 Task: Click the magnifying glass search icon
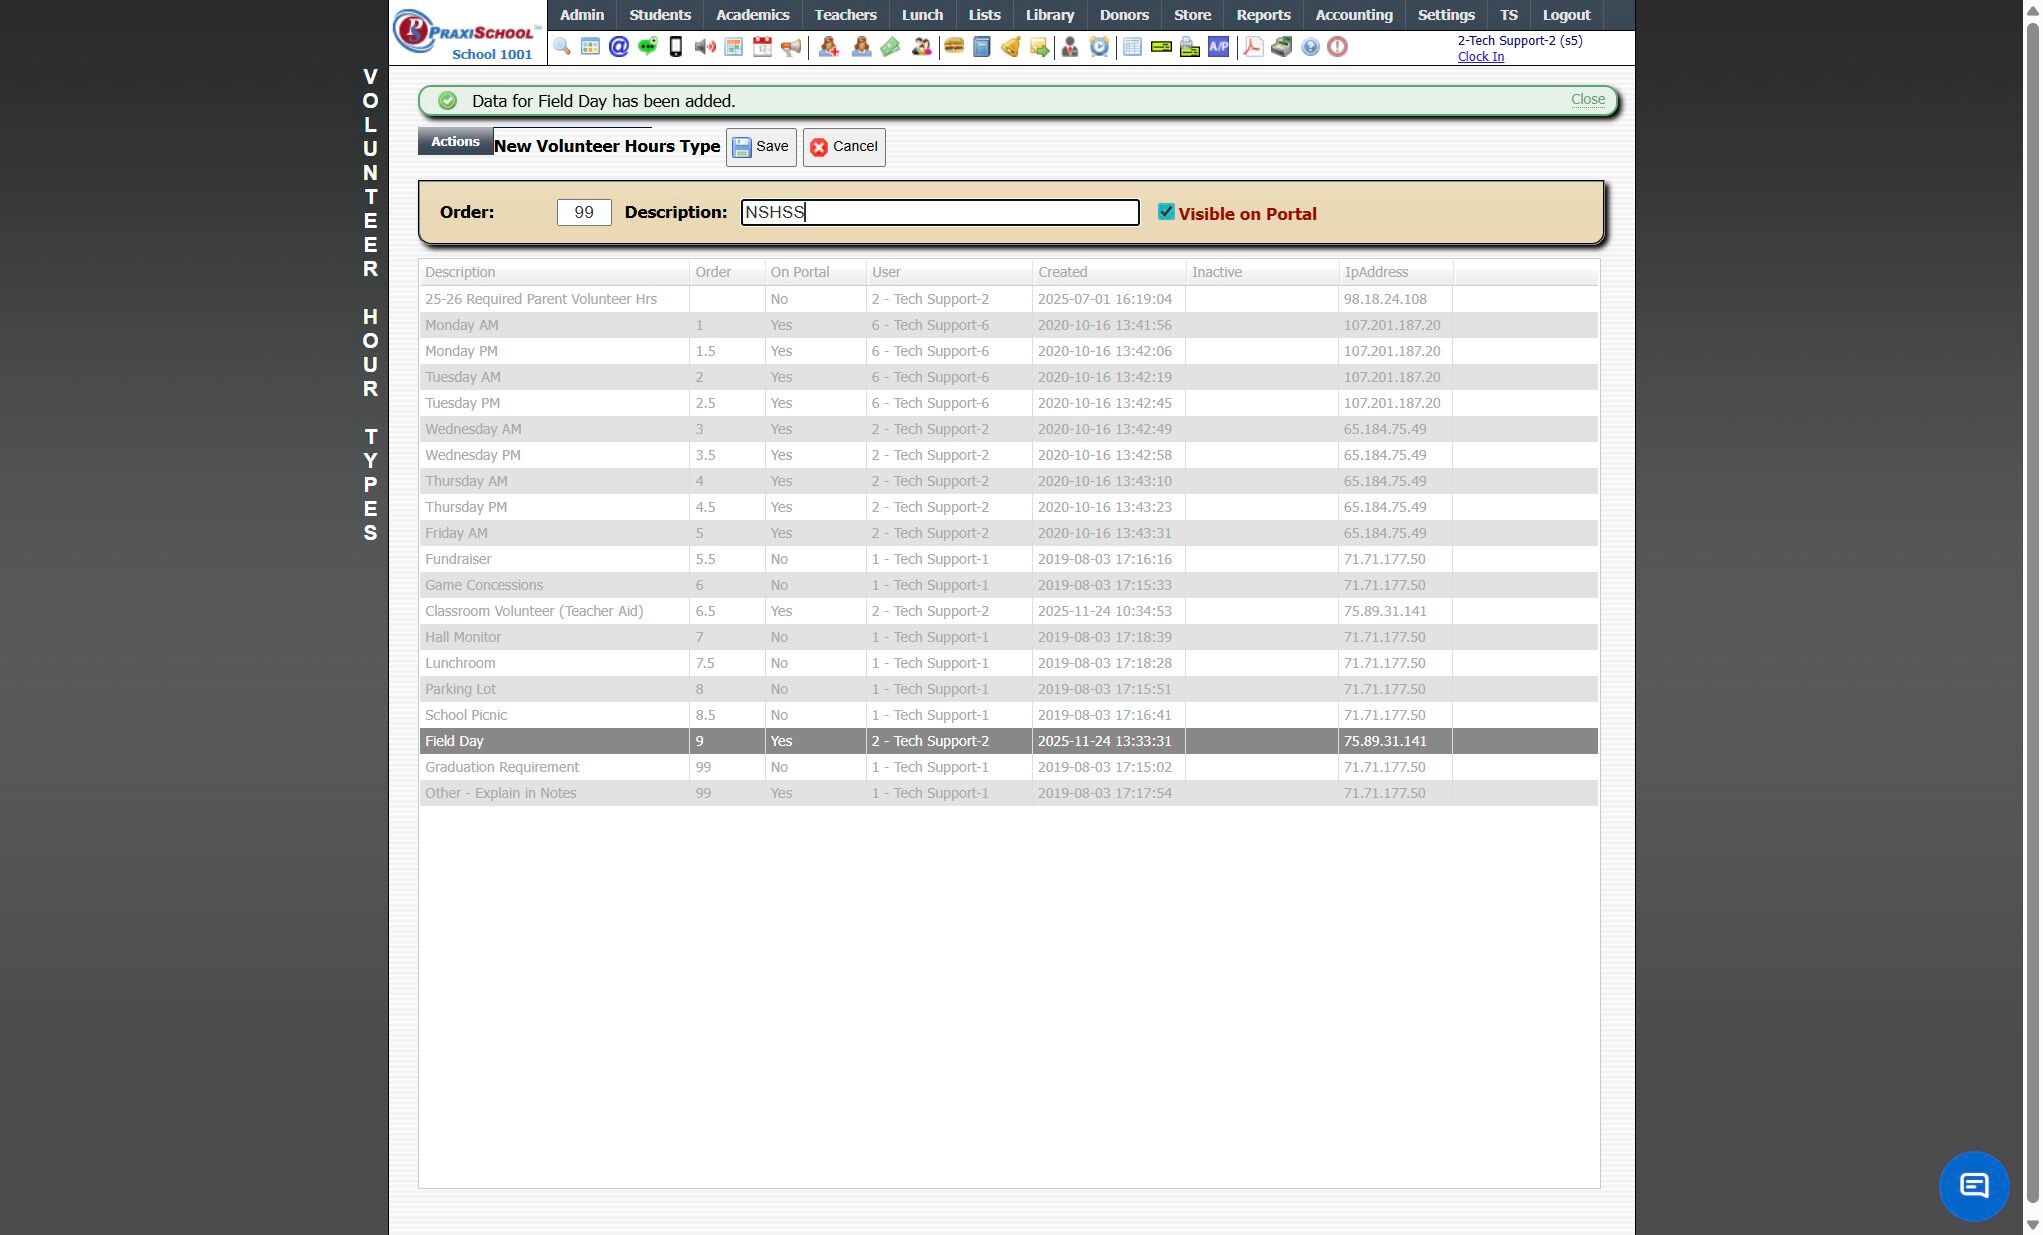[562, 47]
